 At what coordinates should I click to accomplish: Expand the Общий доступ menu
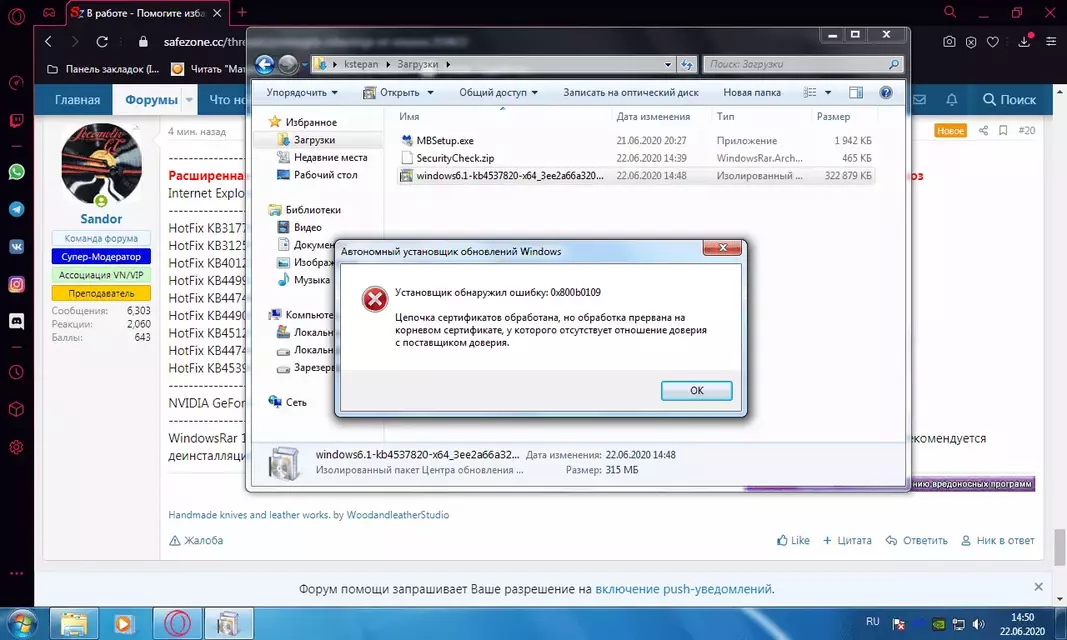click(498, 92)
